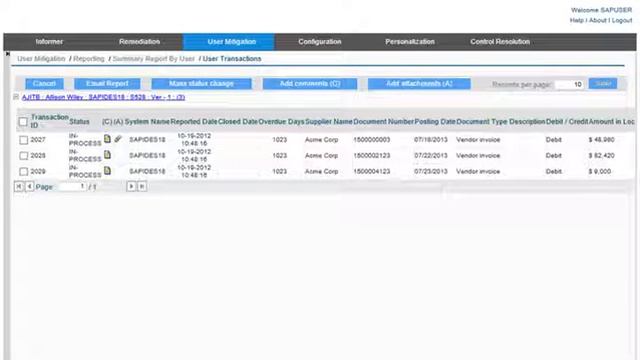640x360 pixels.
Task: Go to last page of results
Action: pos(142,187)
